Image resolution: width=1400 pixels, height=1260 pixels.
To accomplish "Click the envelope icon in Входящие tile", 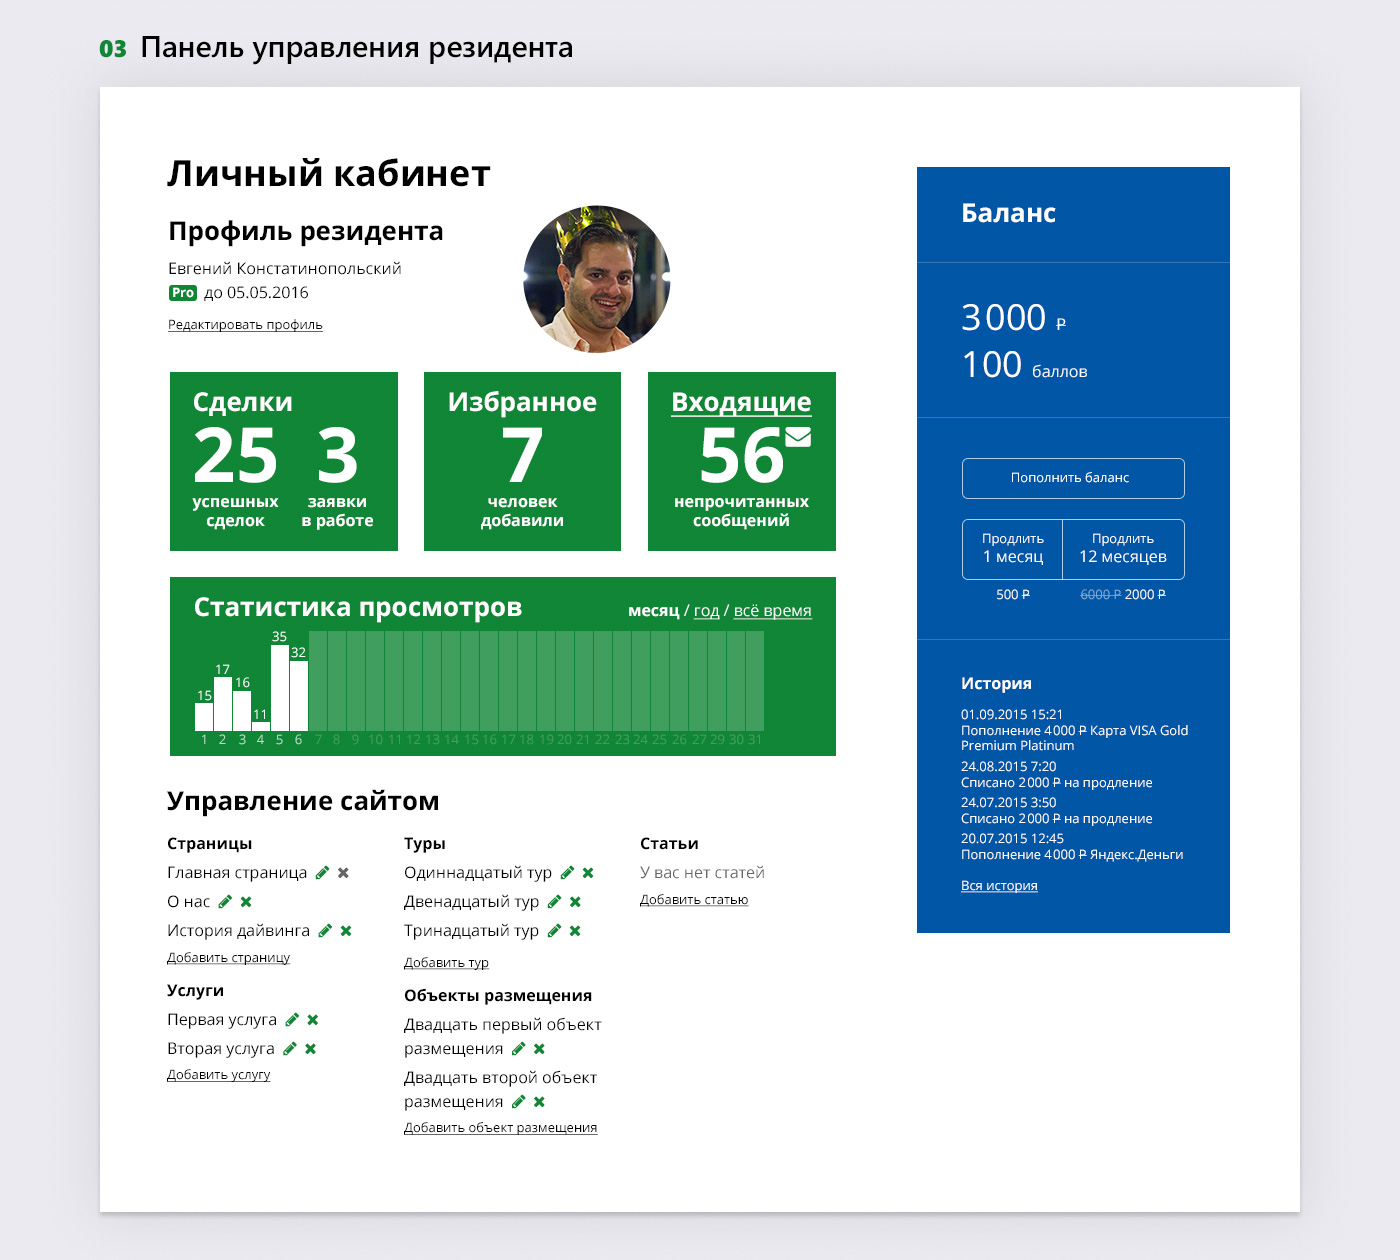I will (x=798, y=437).
